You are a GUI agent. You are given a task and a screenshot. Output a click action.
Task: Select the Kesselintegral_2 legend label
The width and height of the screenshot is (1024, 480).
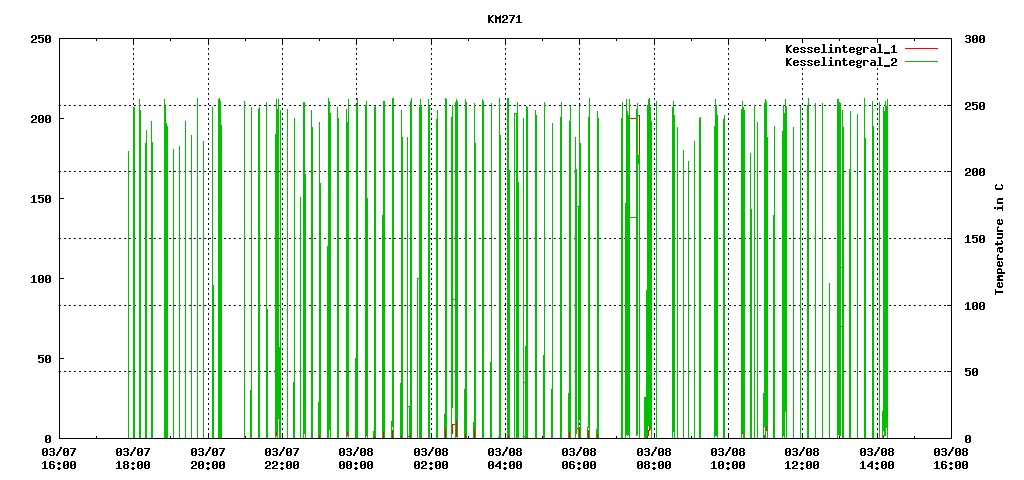point(841,62)
